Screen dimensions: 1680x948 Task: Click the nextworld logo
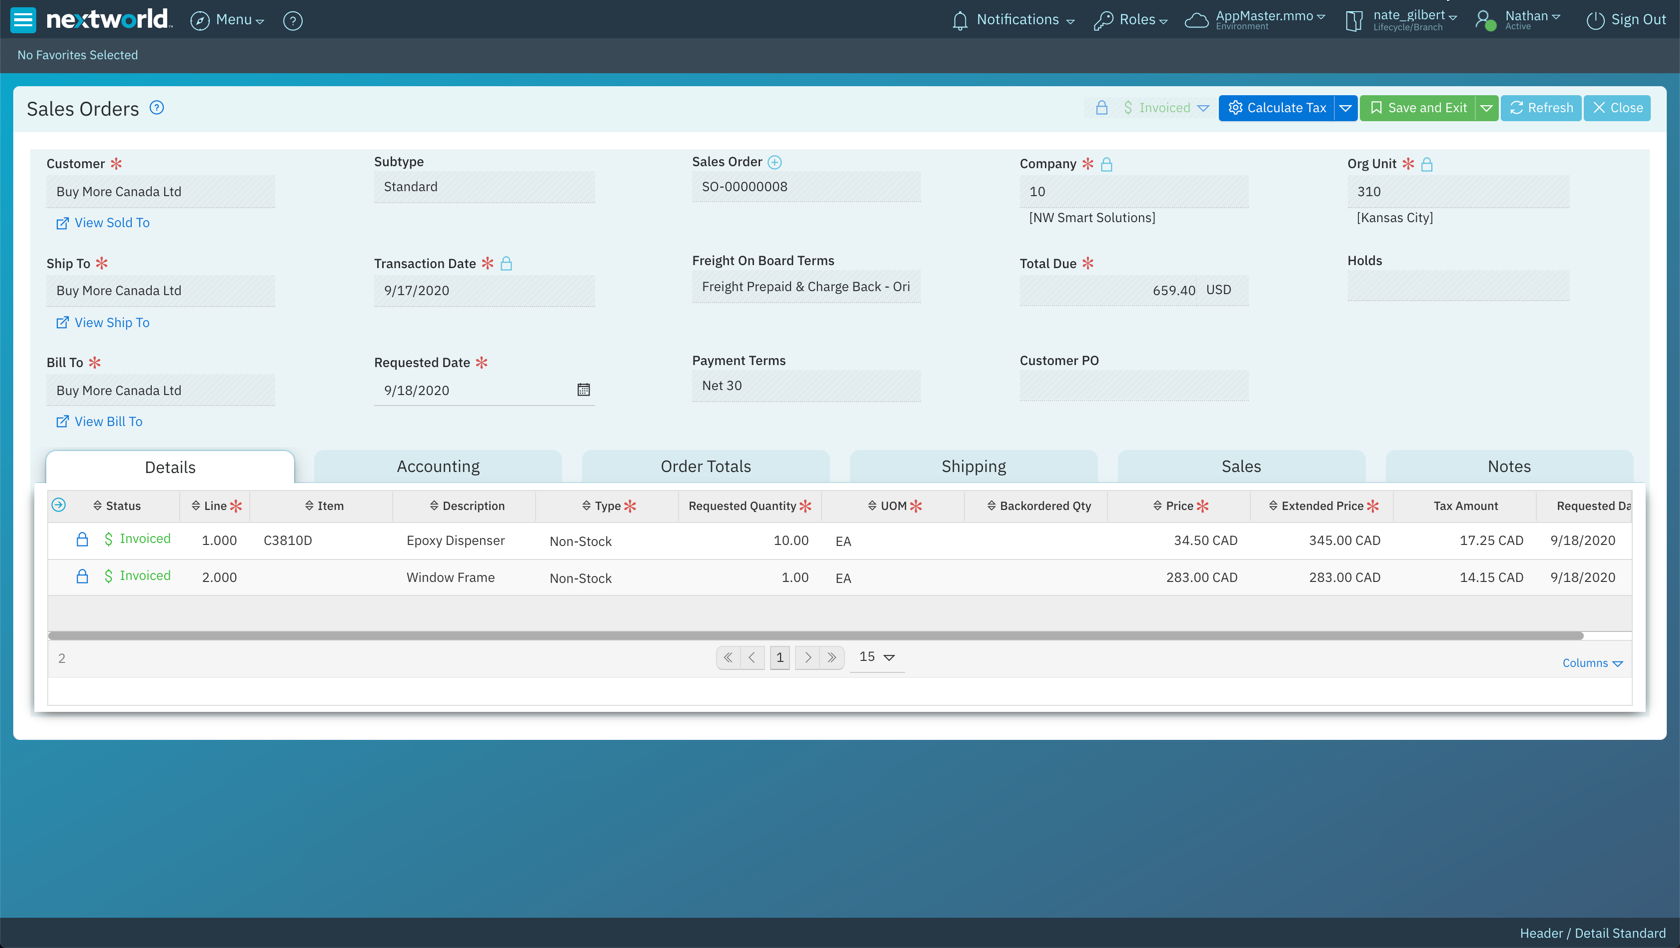click(109, 19)
